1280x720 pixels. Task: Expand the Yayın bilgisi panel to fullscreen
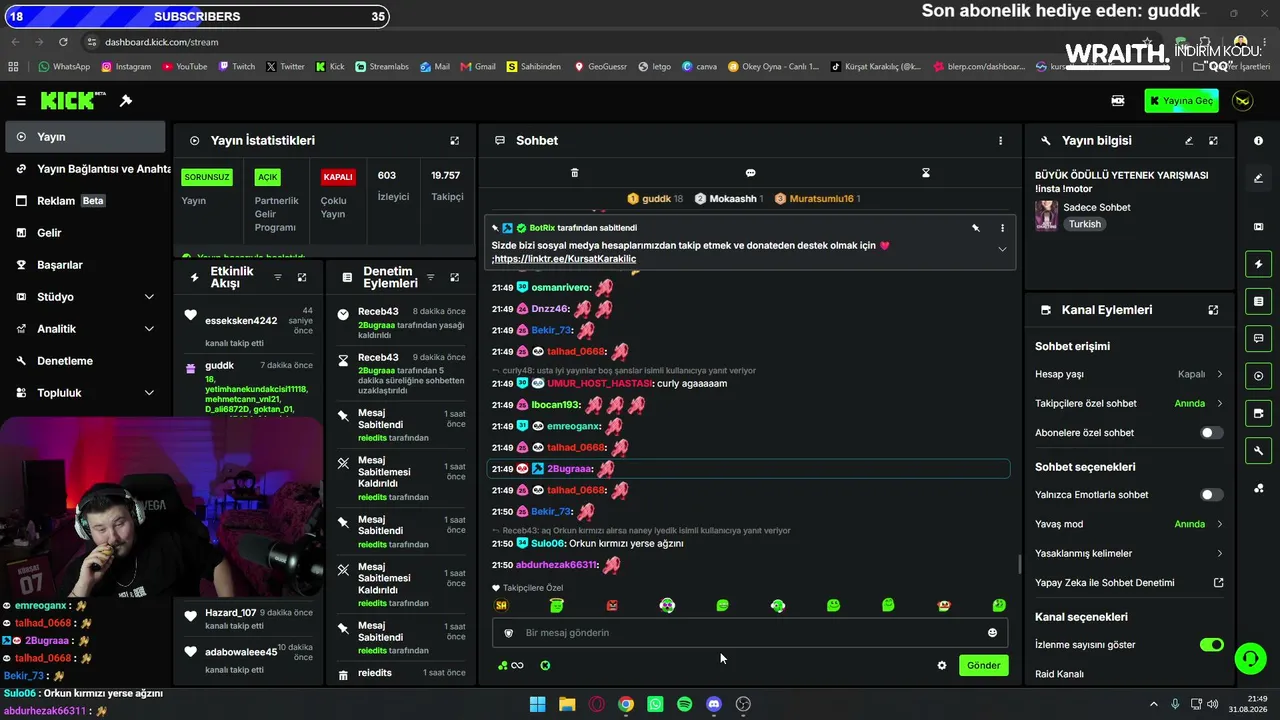coord(1213,141)
